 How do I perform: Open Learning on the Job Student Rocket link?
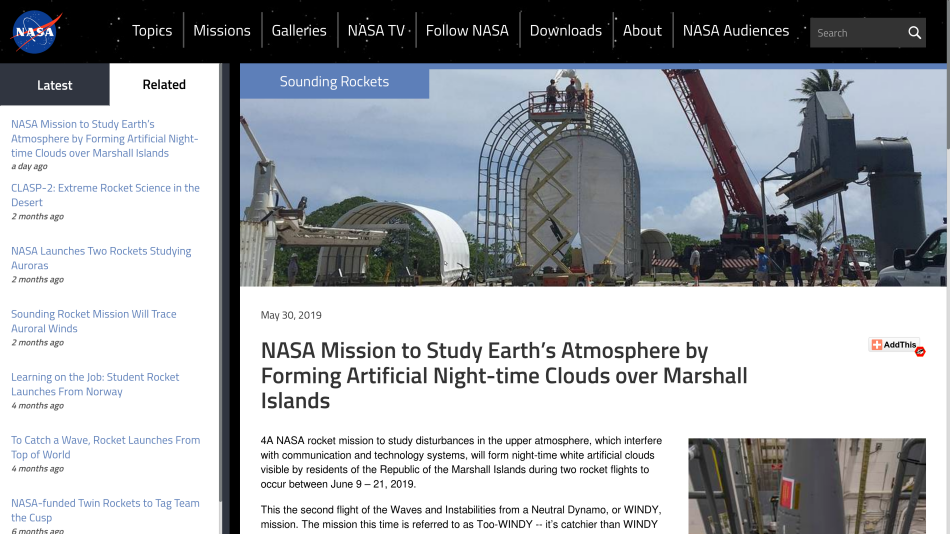pyautogui.click(x=95, y=384)
